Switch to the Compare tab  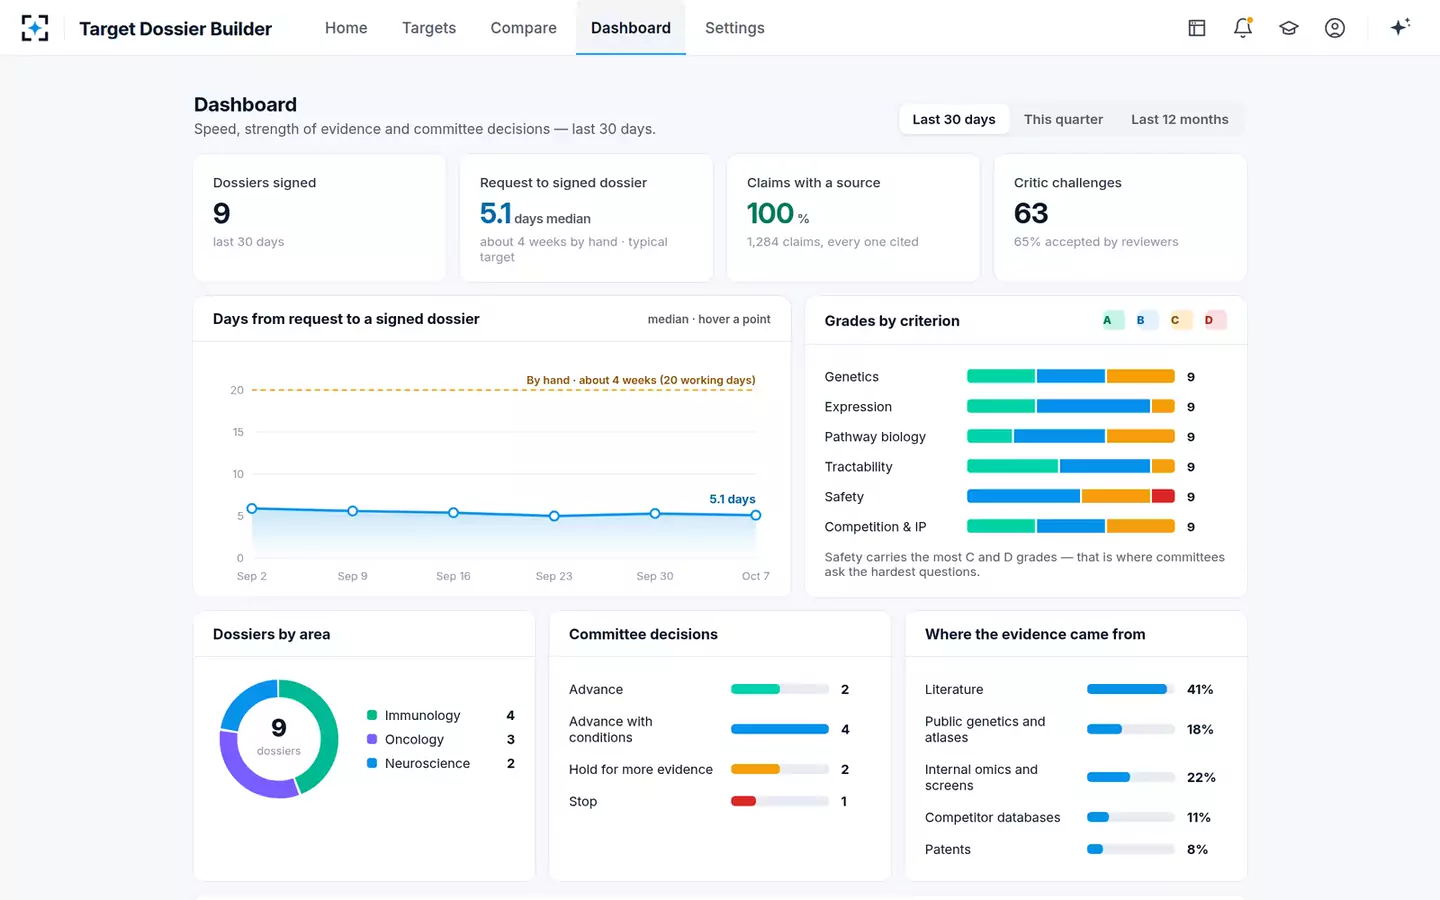click(x=523, y=28)
